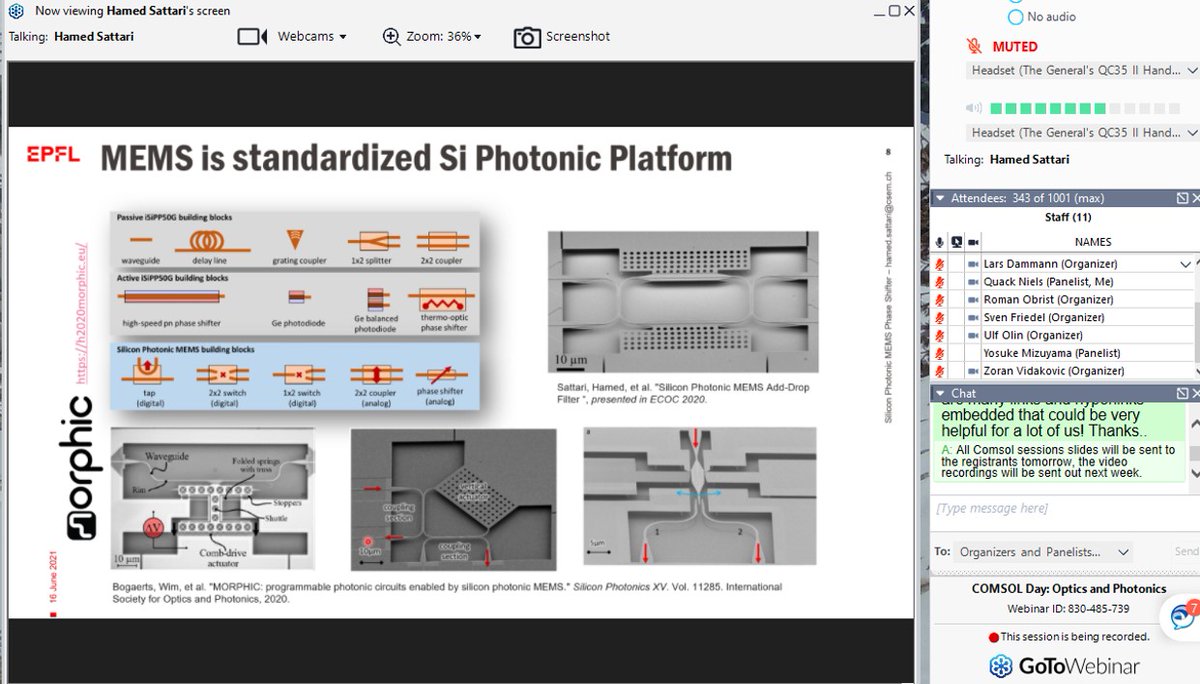Click the Webinar ID: 830-485-739 text

tap(1069, 609)
